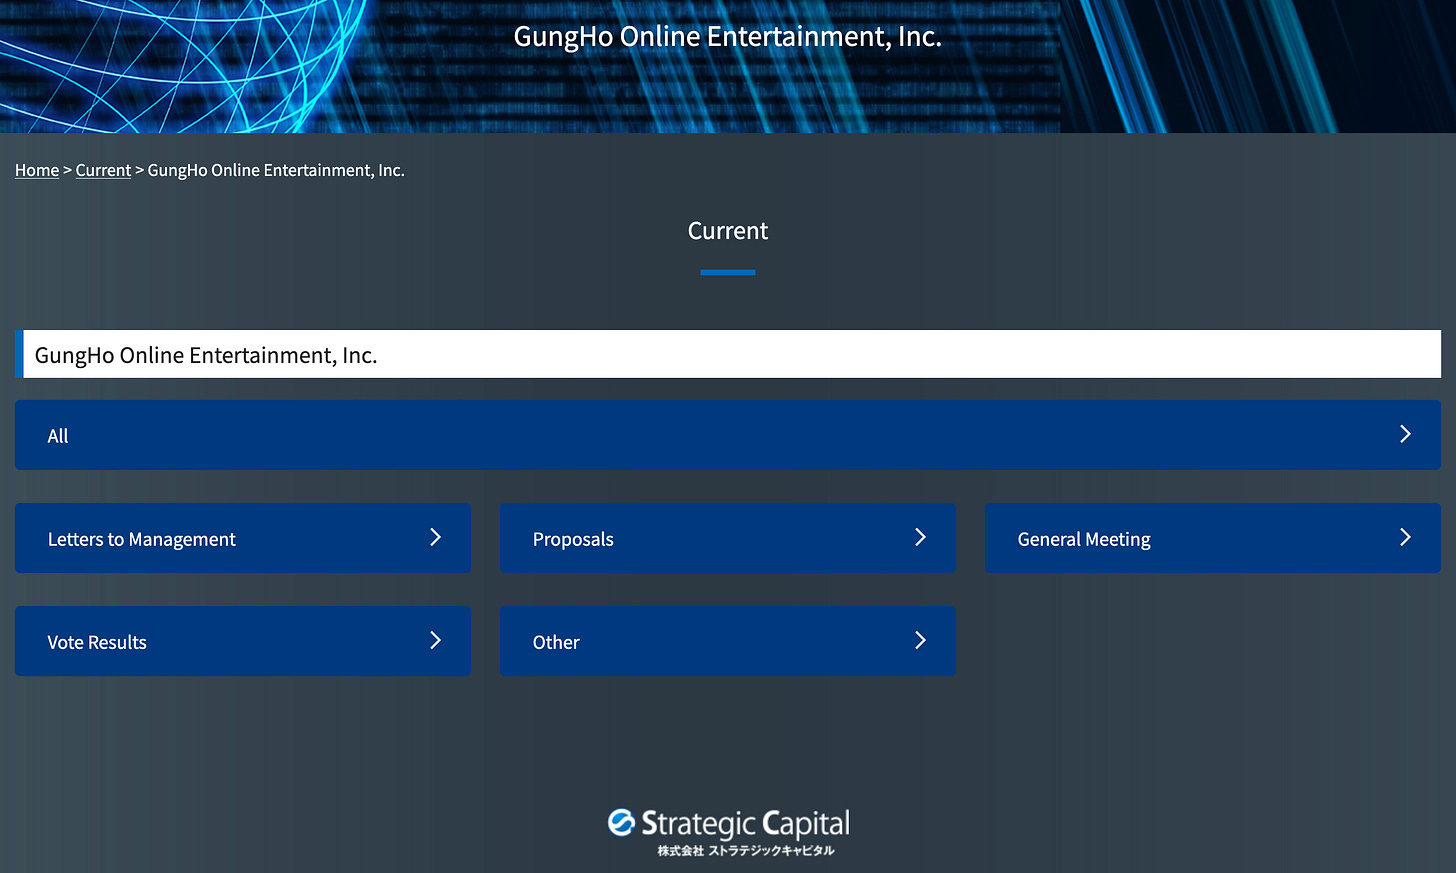The width and height of the screenshot is (1456, 873).
Task: Click the arrow beside Letters to Management
Action: (435, 537)
